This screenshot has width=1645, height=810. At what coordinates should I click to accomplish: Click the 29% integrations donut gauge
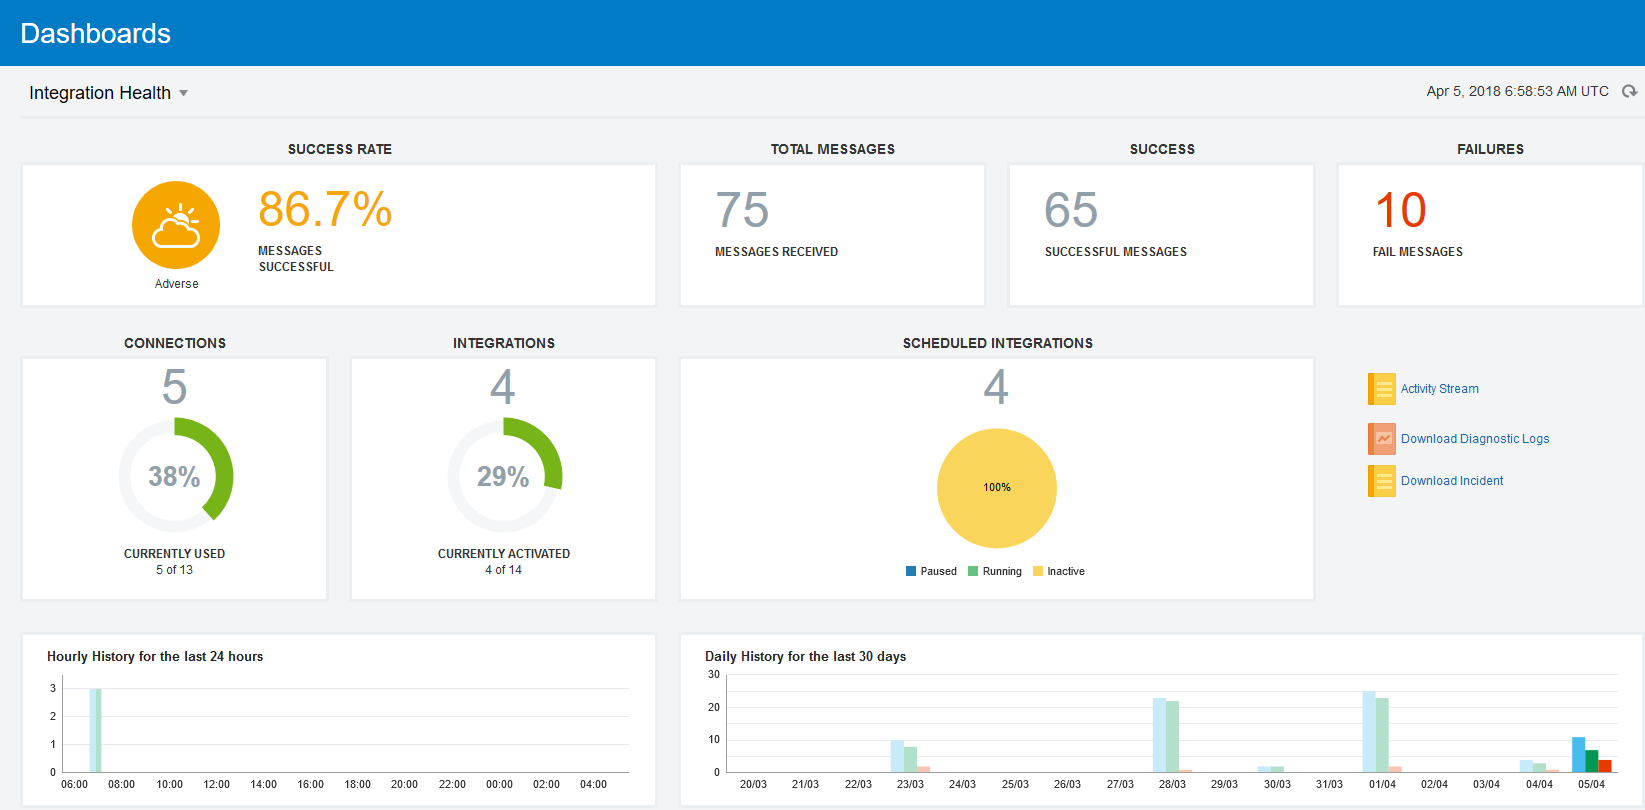504,475
